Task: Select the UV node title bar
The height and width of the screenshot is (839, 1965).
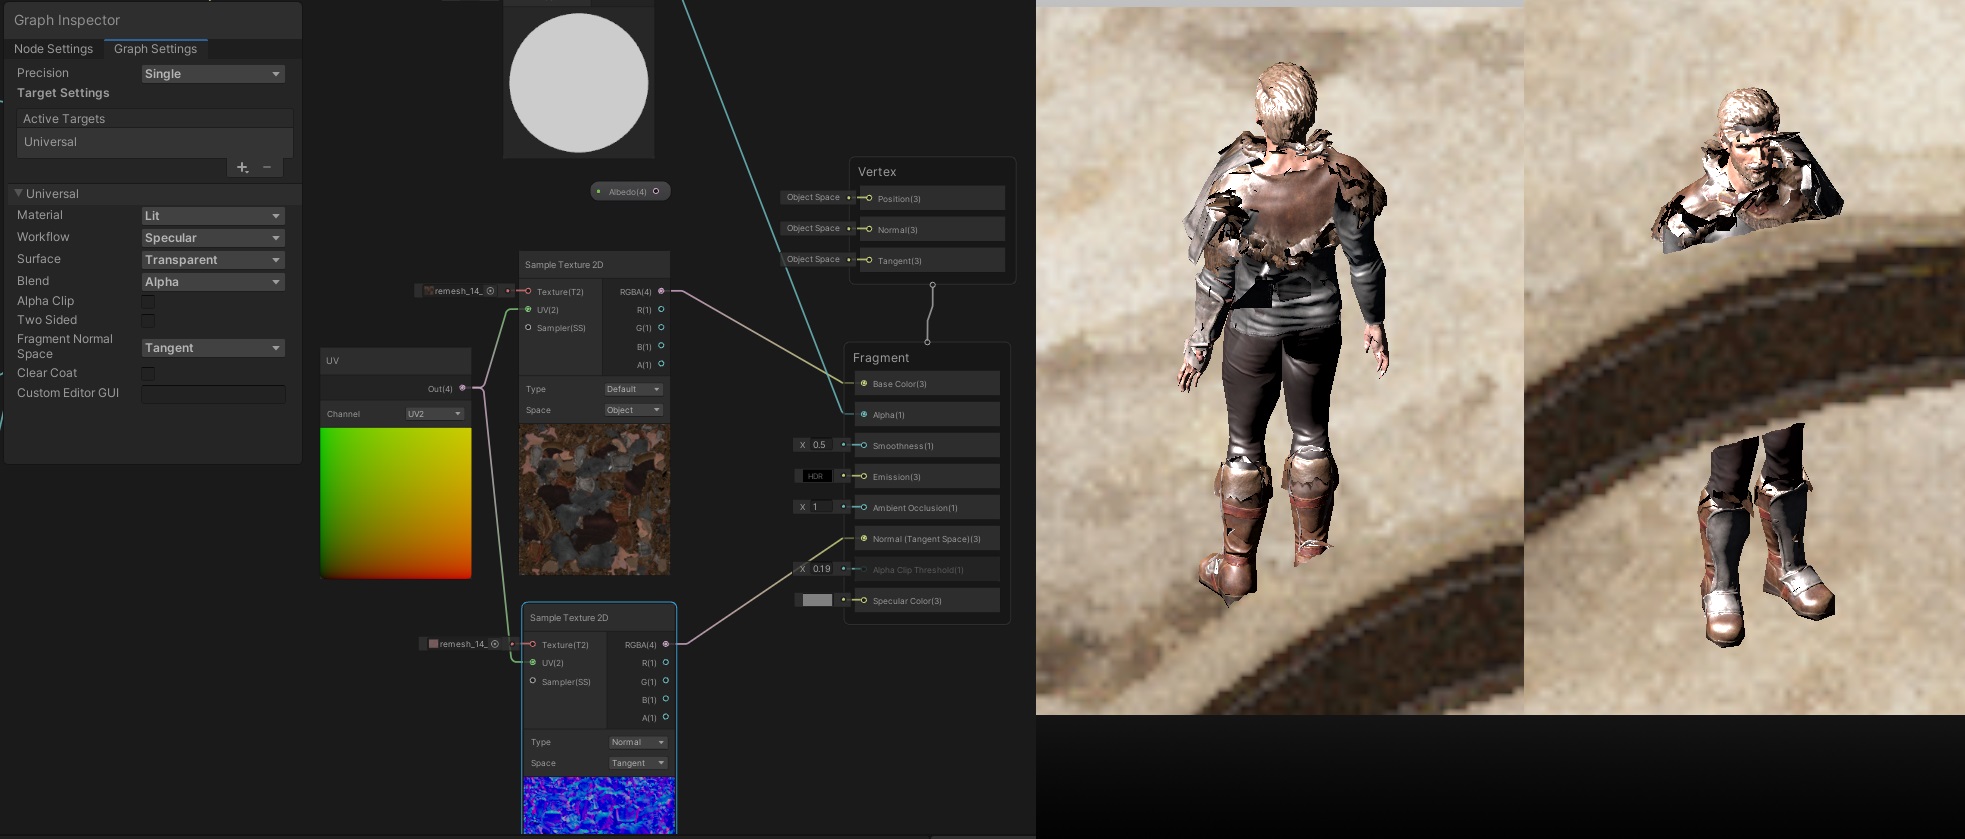Action: click(x=395, y=361)
